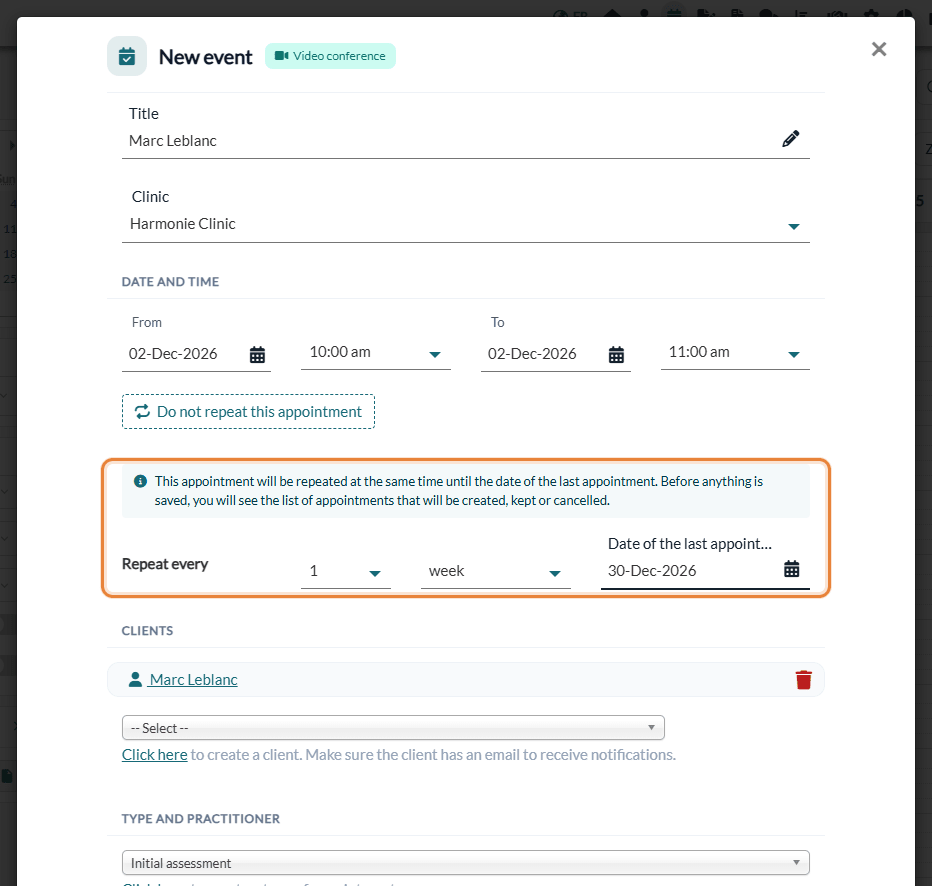Toggle the Video conference badge
This screenshot has width=932, height=886.
pyautogui.click(x=330, y=56)
